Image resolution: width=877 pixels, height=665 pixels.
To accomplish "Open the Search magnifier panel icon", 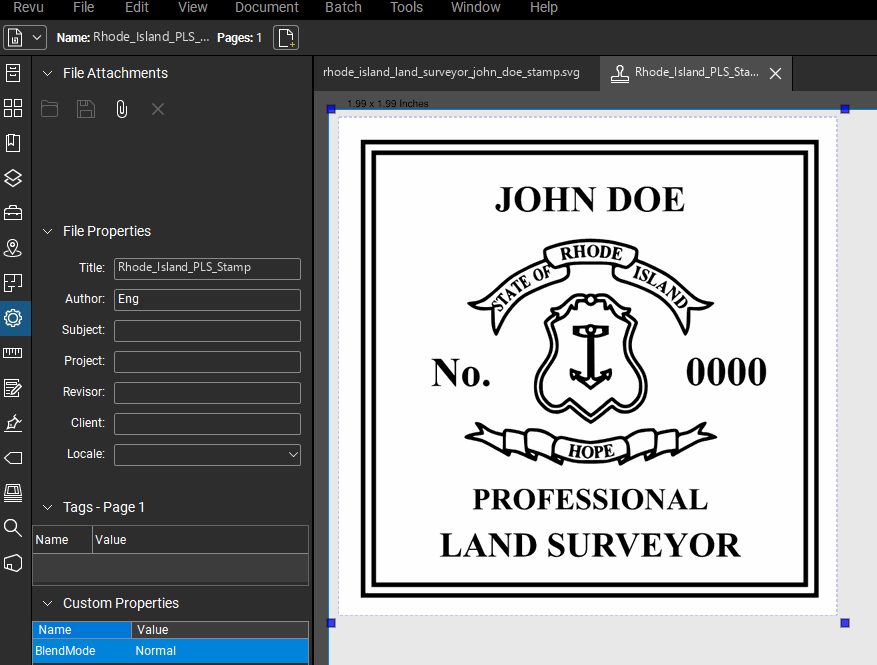I will pos(13,528).
